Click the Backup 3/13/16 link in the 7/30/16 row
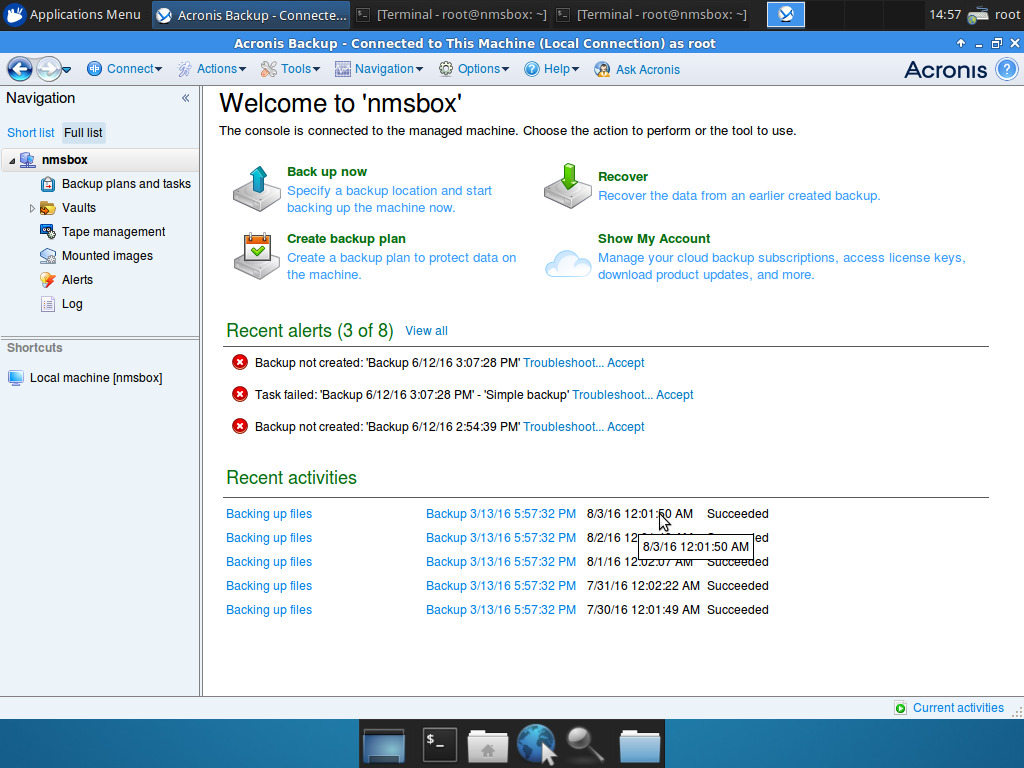The height and width of the screenshot is (768, 1024). pos(501,610)
